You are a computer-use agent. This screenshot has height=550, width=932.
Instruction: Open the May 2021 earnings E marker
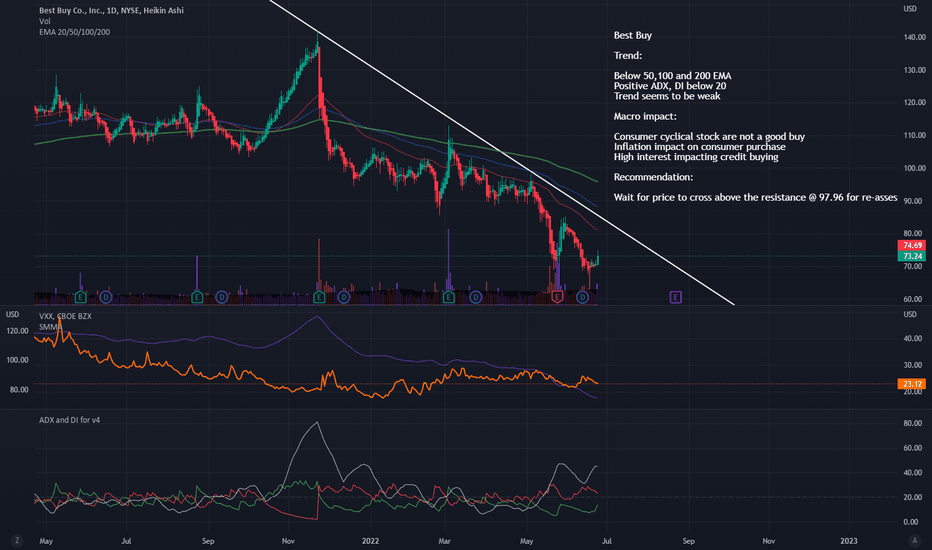(80, 297)
